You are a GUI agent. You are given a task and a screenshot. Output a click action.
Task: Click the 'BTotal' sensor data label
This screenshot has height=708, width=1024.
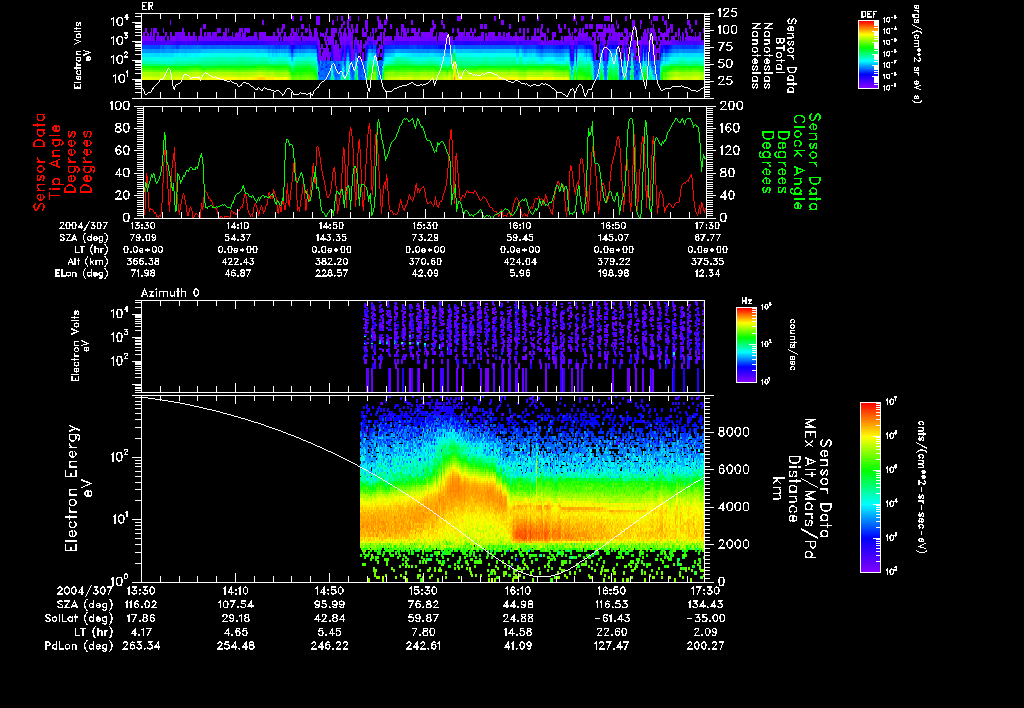click(x=779, y=56)
